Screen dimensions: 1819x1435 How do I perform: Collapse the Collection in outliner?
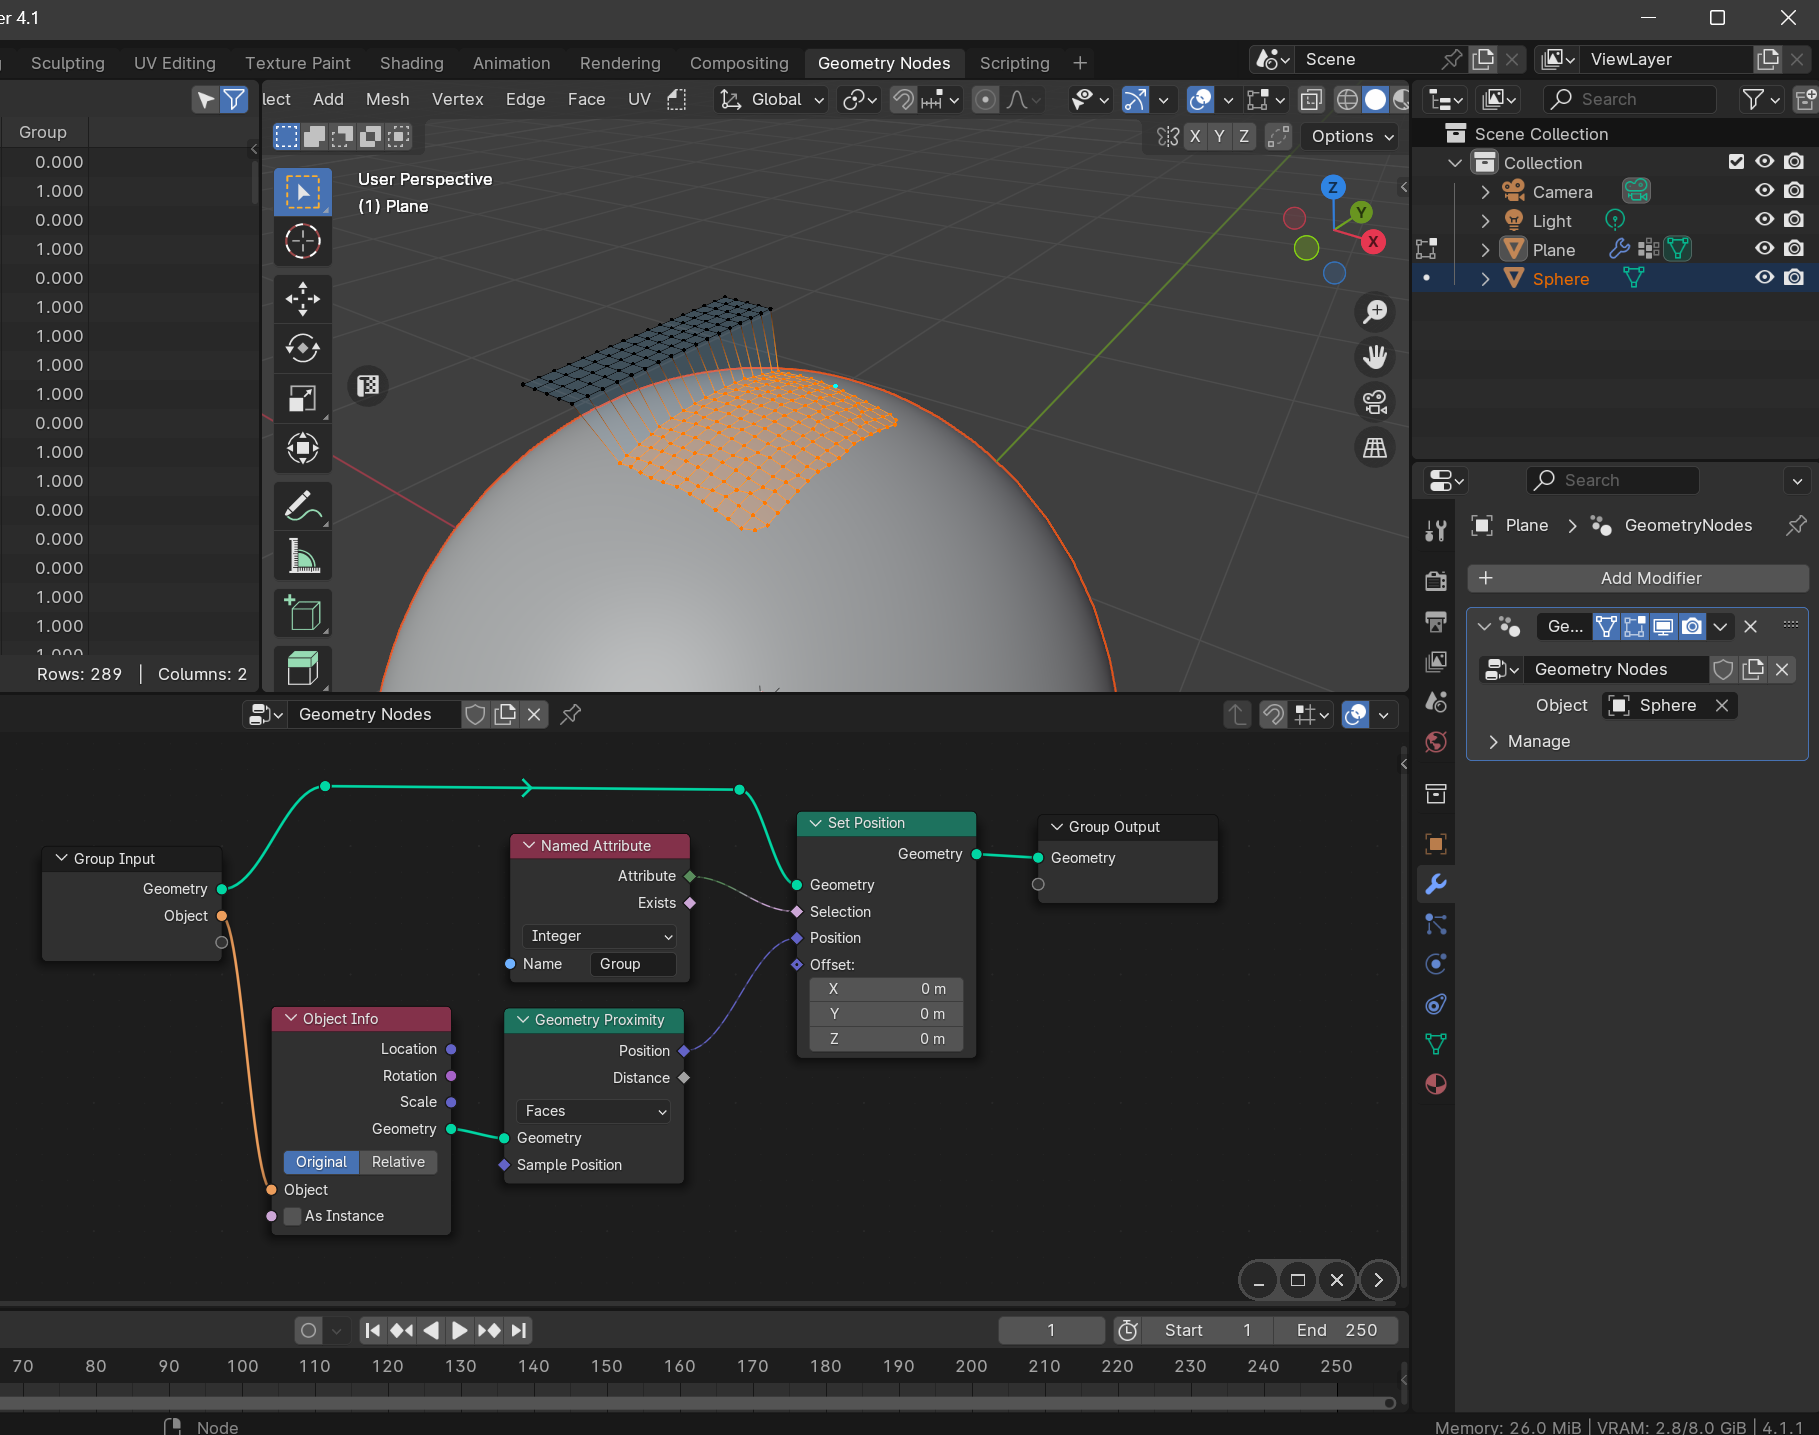click(x=1455, y=163)
